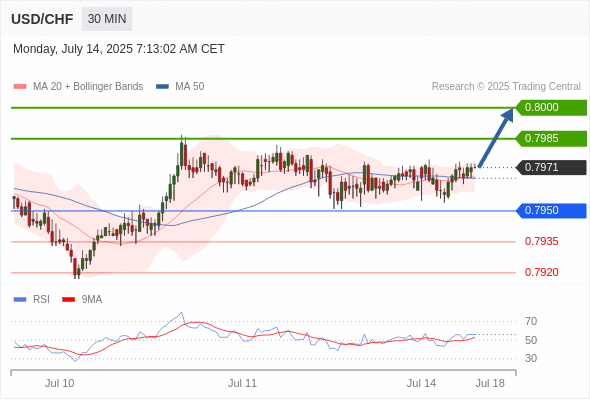Click the blue upward forecast arrow
The image size is (590, 400).
coord(496,137)
